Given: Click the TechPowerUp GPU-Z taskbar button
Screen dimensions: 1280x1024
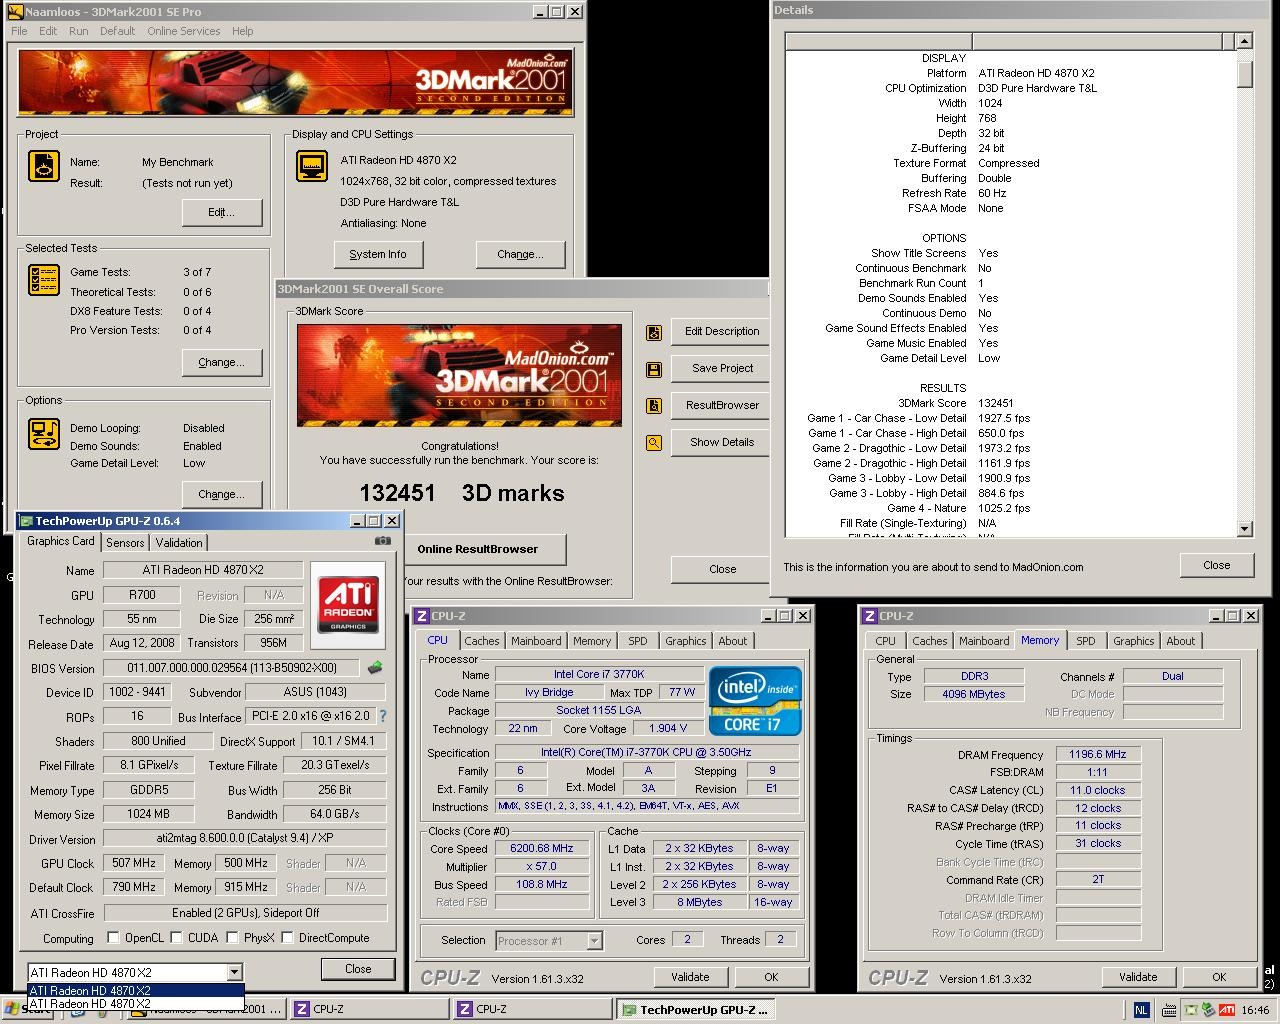Looking at the screenshot, I should (694, 1010).
